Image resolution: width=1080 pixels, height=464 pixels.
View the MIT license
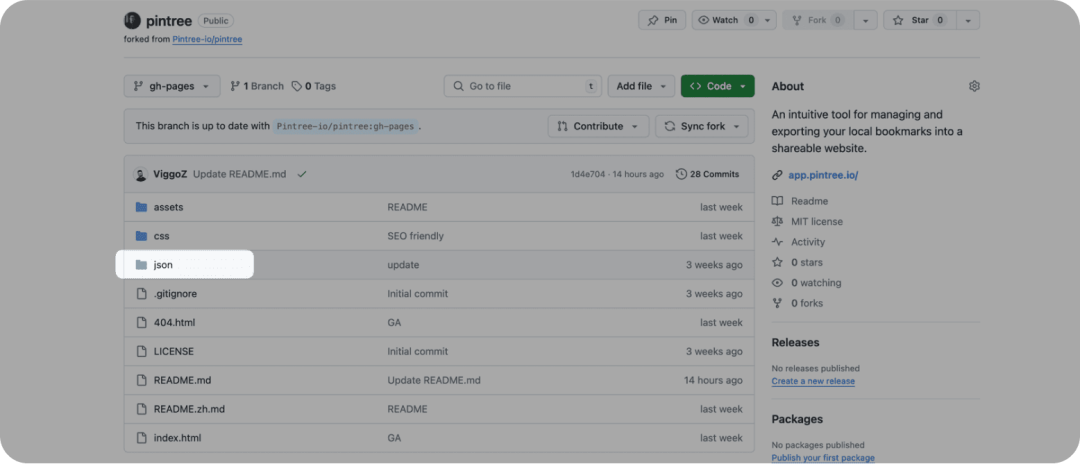coord(817,222)
